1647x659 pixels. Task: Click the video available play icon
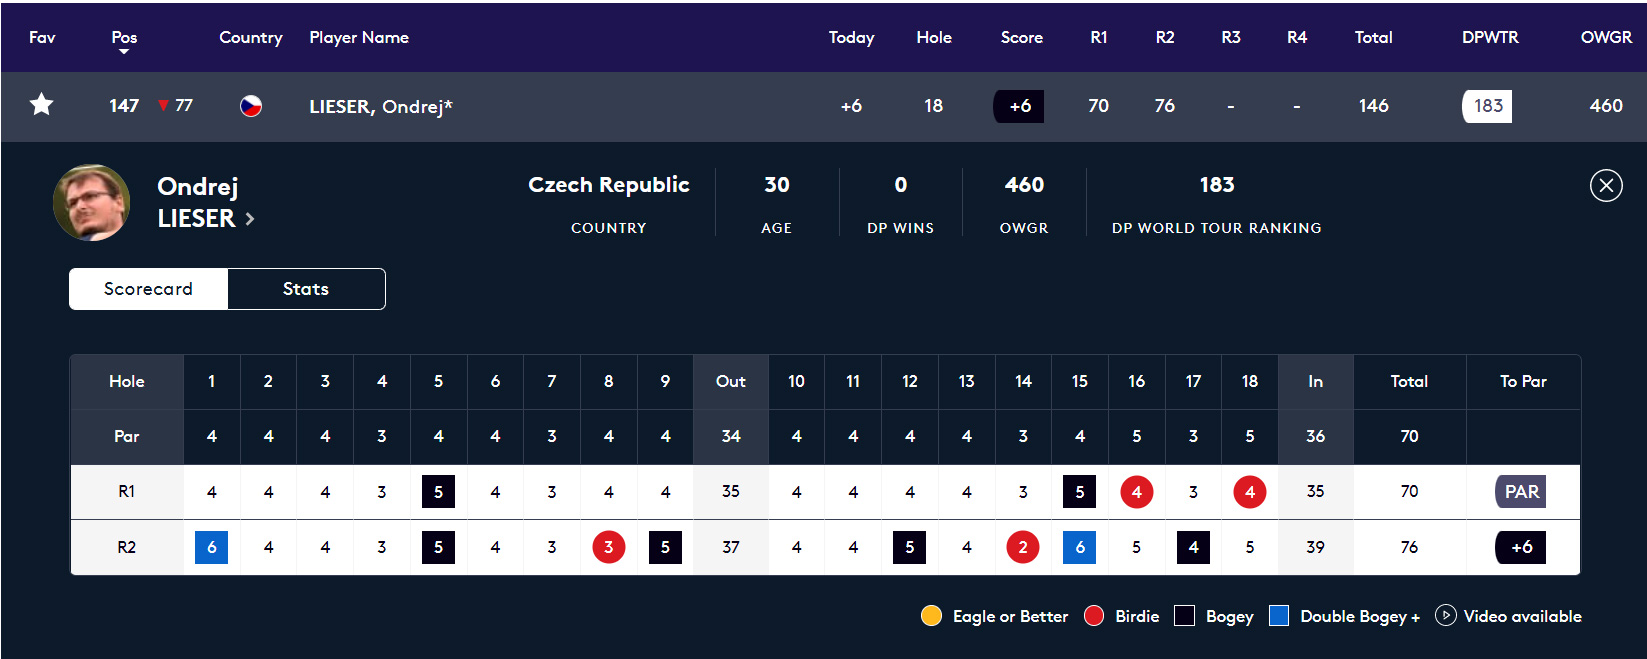coord(1445,615)
